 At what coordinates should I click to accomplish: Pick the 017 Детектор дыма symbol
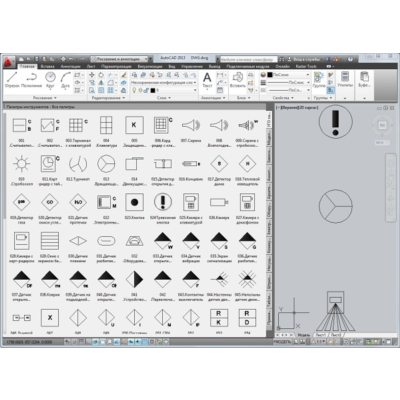click(219, 164)
